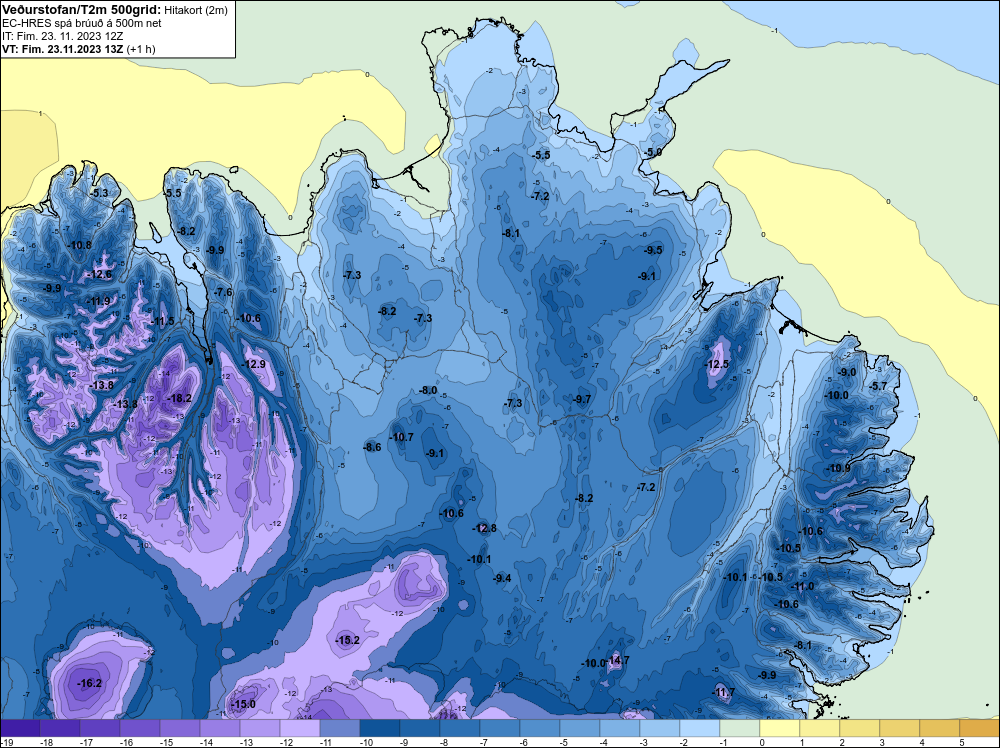This screenshot has height=748, width=1000.
Task: Click the -9.5 temperature label
Action: coord(653,250)
